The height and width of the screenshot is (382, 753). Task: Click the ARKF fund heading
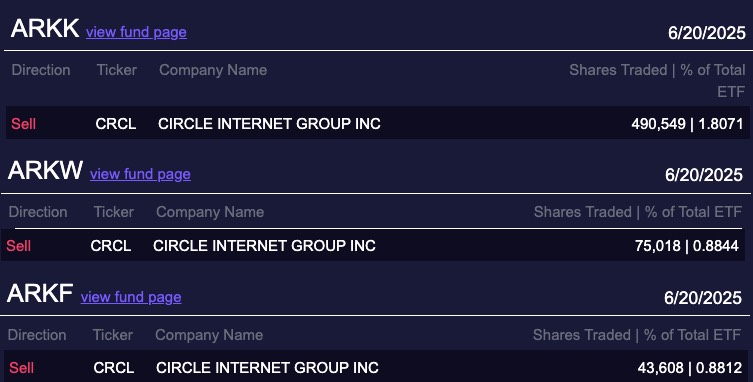pos(40,293)
